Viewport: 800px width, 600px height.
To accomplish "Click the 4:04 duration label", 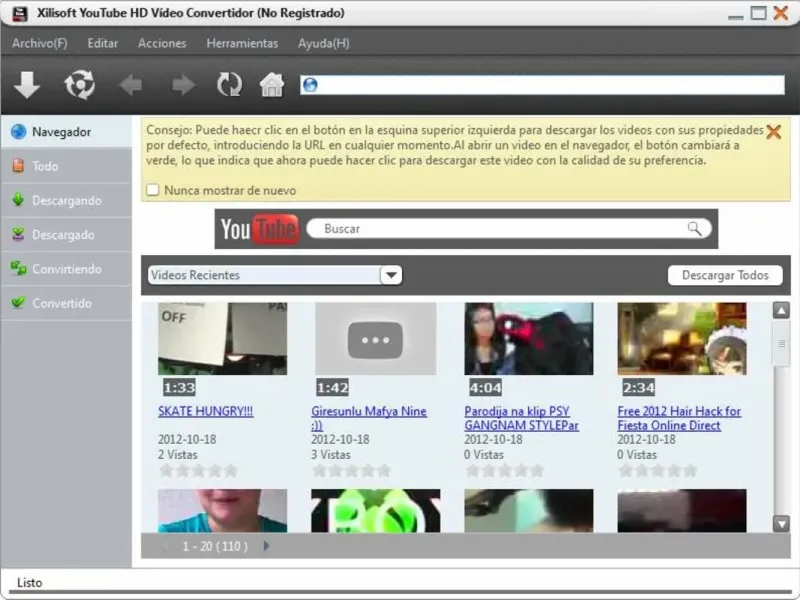I will [x=485, y=388].
